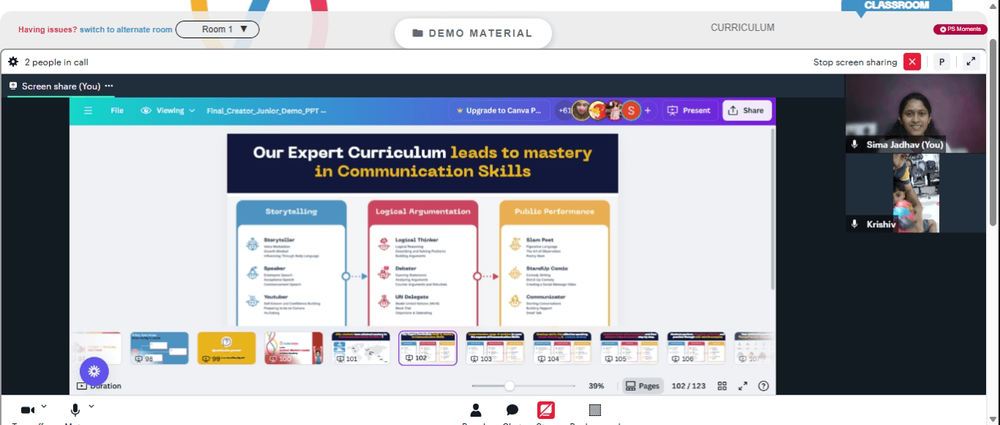Click the Public Performance column header
Viewport: 1000px width, 425px height.
click(554, 211)
